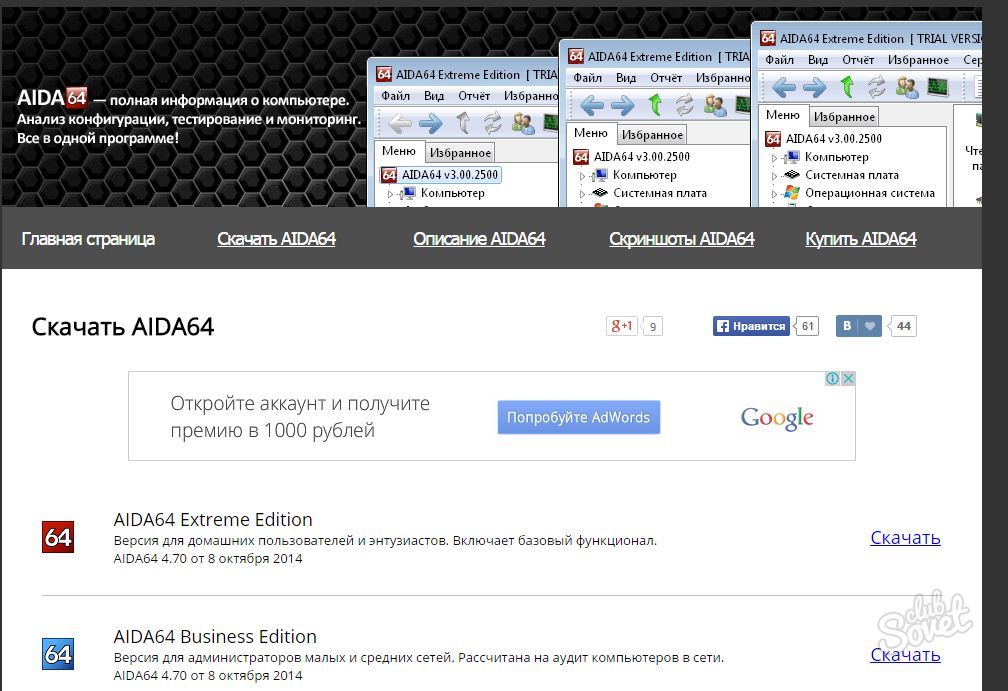
Task: Like the page with Facebook Нравится button
Action: click(x=751, y=326)
